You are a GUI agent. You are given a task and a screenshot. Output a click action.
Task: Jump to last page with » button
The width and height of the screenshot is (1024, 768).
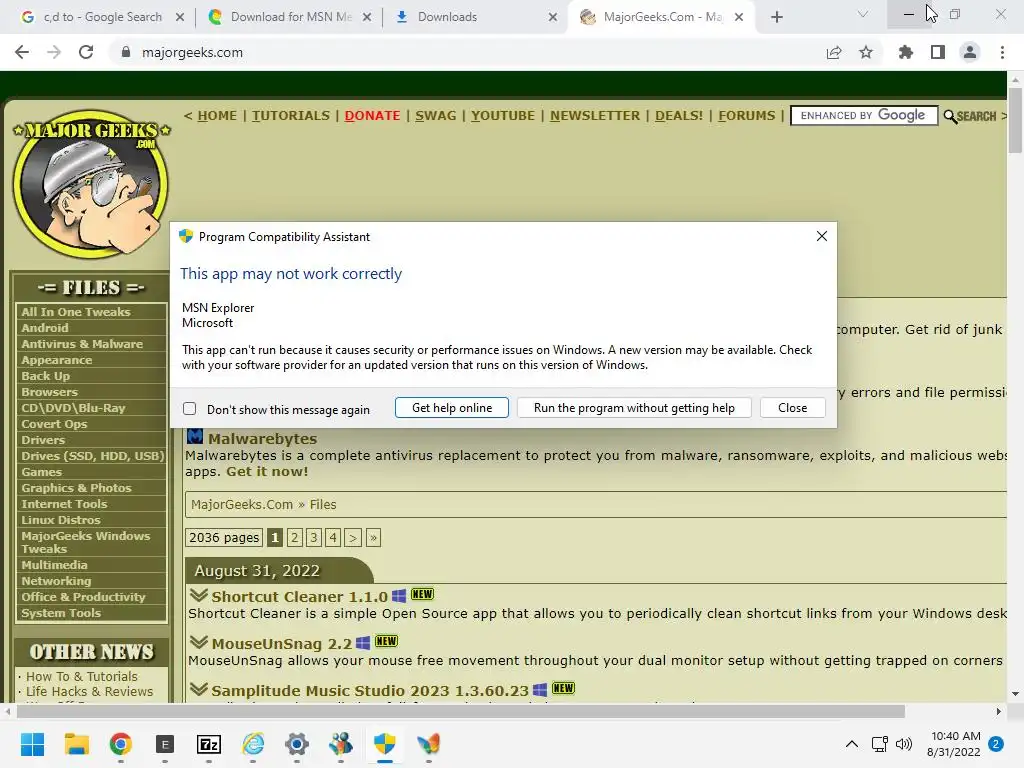click(x=373, y=537)
